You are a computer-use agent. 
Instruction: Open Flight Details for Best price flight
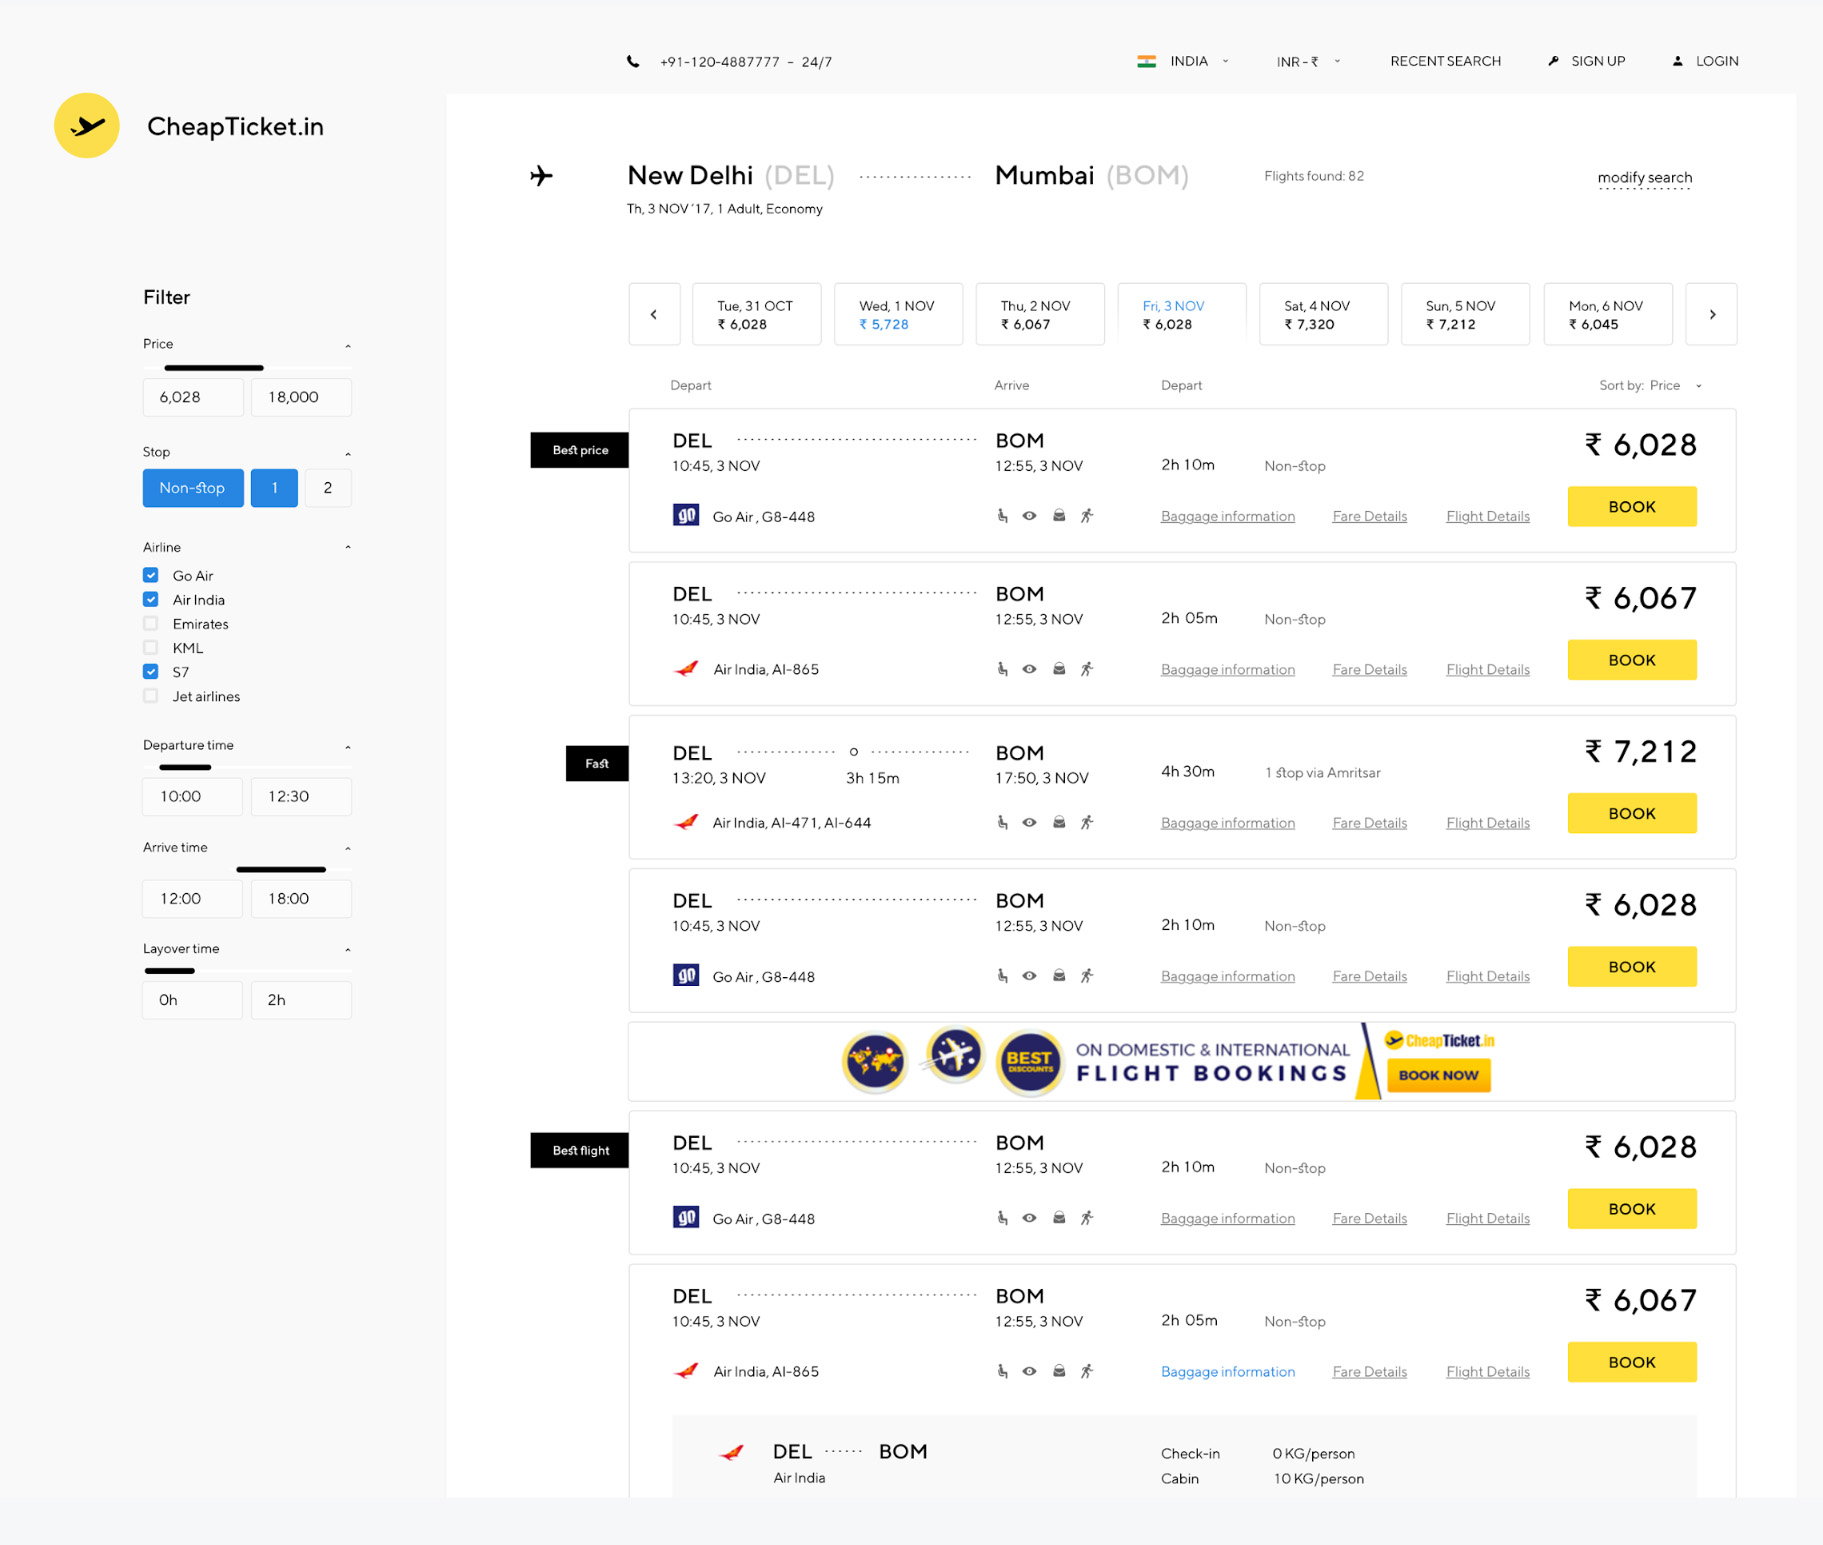click(x=1488, y=516)
